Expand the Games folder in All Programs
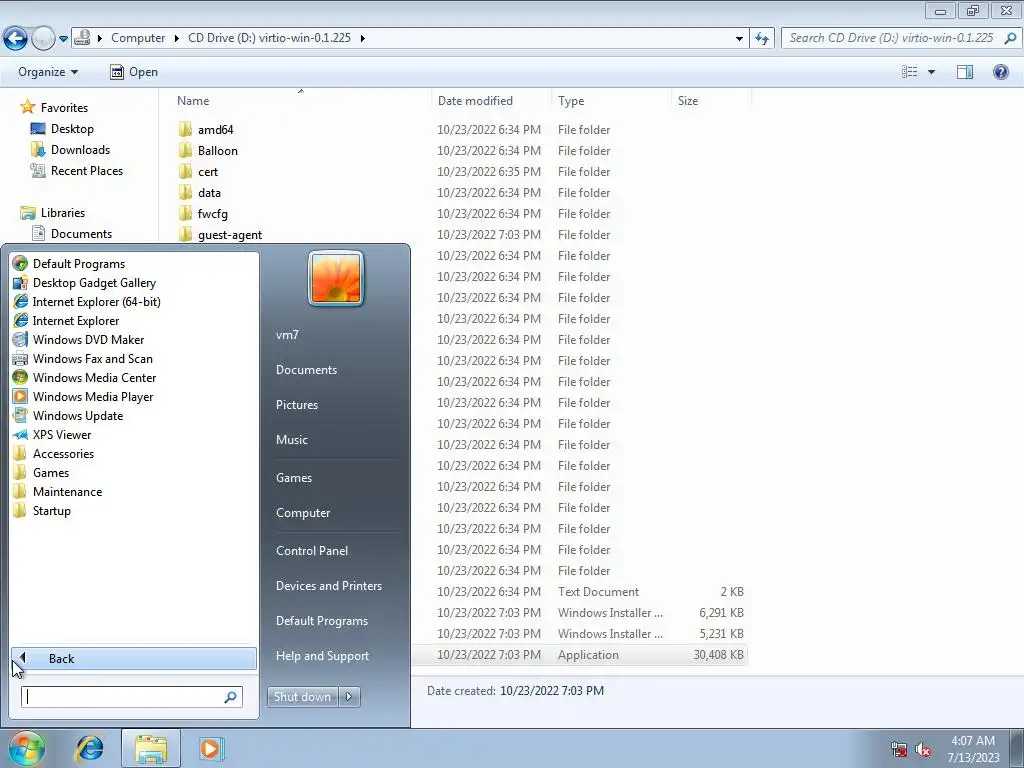 [51, 473]
